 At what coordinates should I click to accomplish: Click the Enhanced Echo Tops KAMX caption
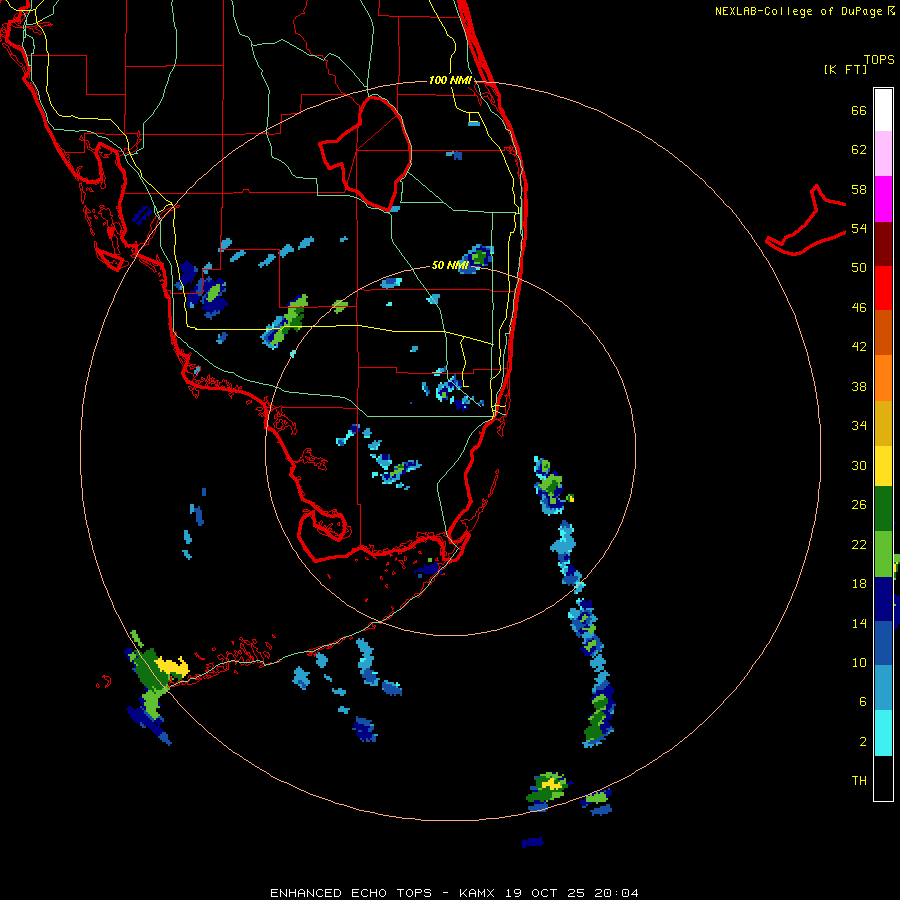pyautogui.click(x=383, y=893)
